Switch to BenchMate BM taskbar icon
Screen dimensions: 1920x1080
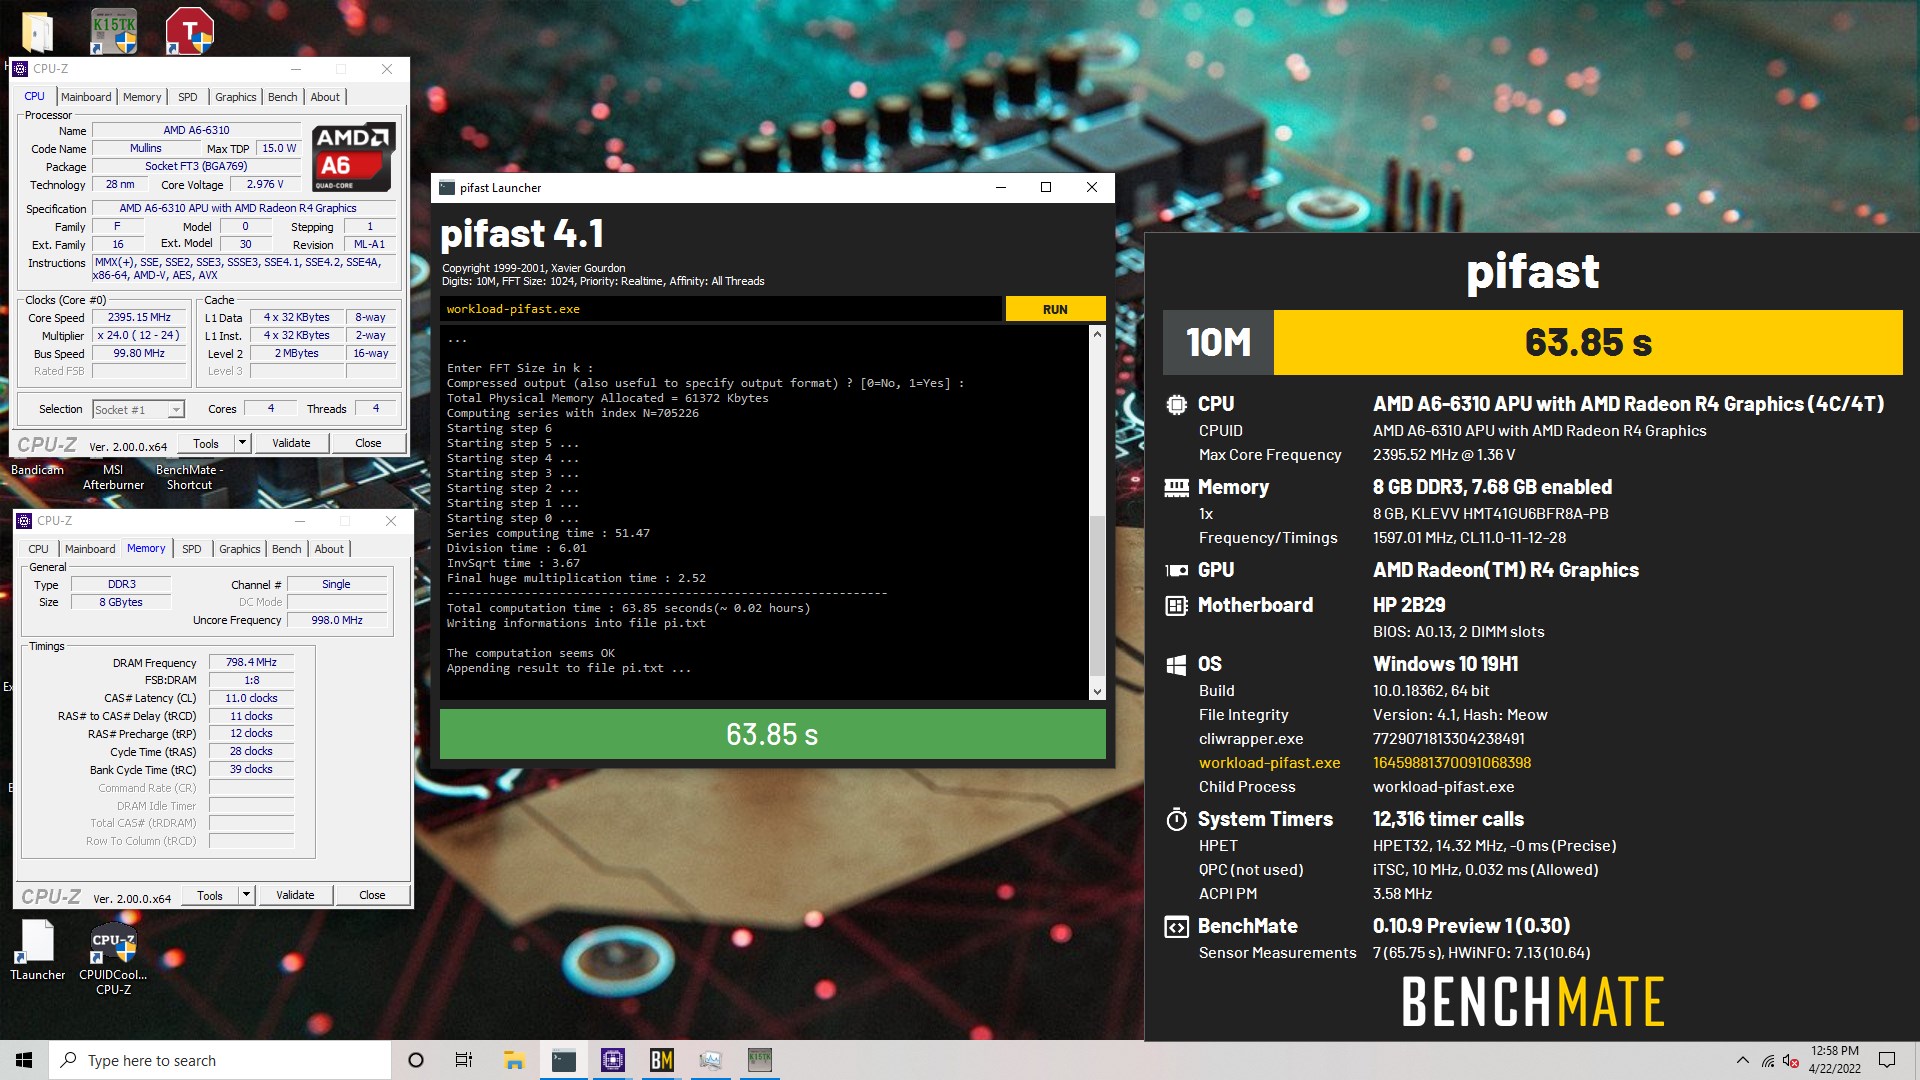click(662, 1060)
